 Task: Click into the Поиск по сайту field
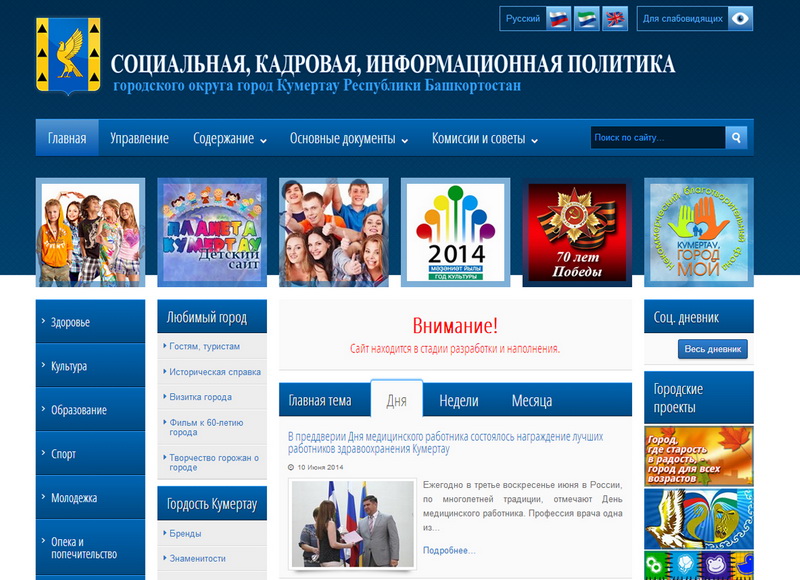pyautogui.click(x=658, y=138)
